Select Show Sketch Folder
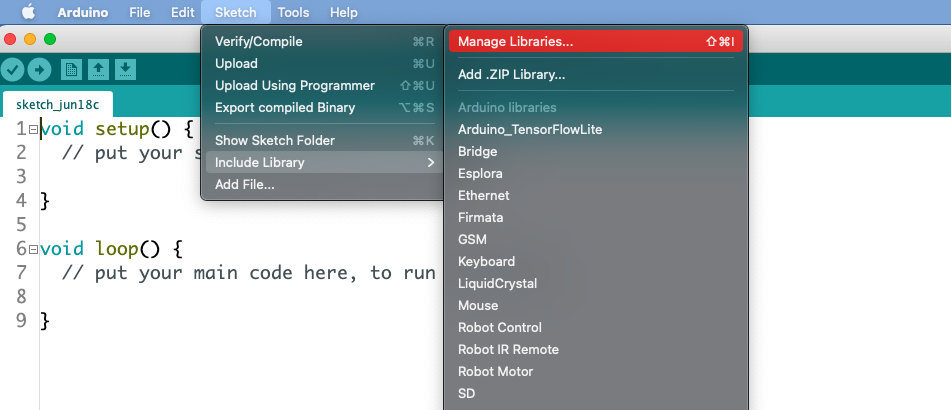The image size is (951, 410). (x=274, y=141)
